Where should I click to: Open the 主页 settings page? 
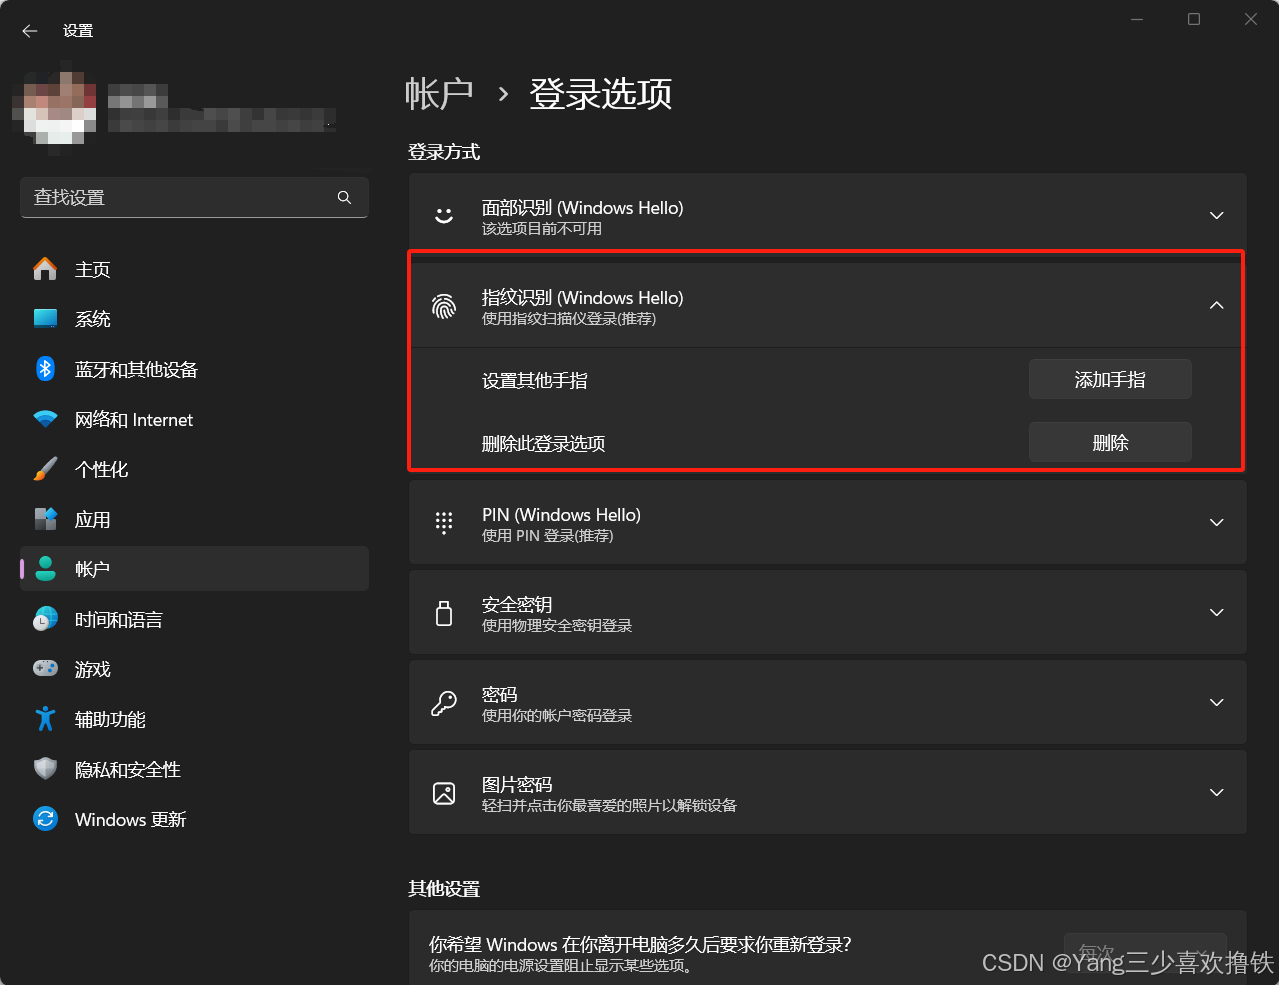pos(194,269)
